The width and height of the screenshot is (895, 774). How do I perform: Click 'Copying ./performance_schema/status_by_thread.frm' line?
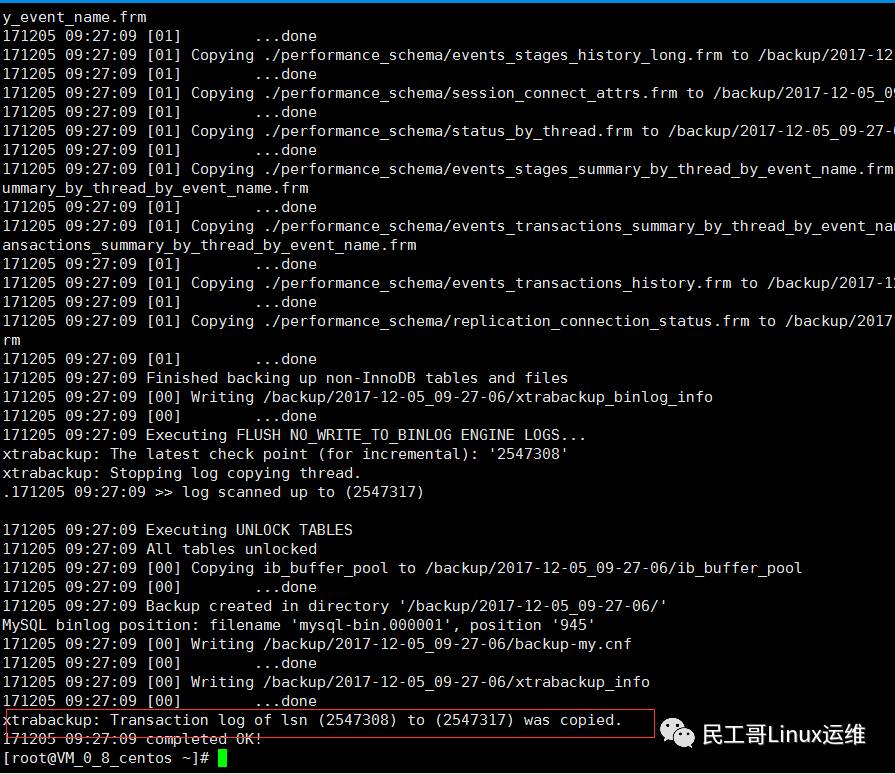pyautogui.click(x=448, y=131)
